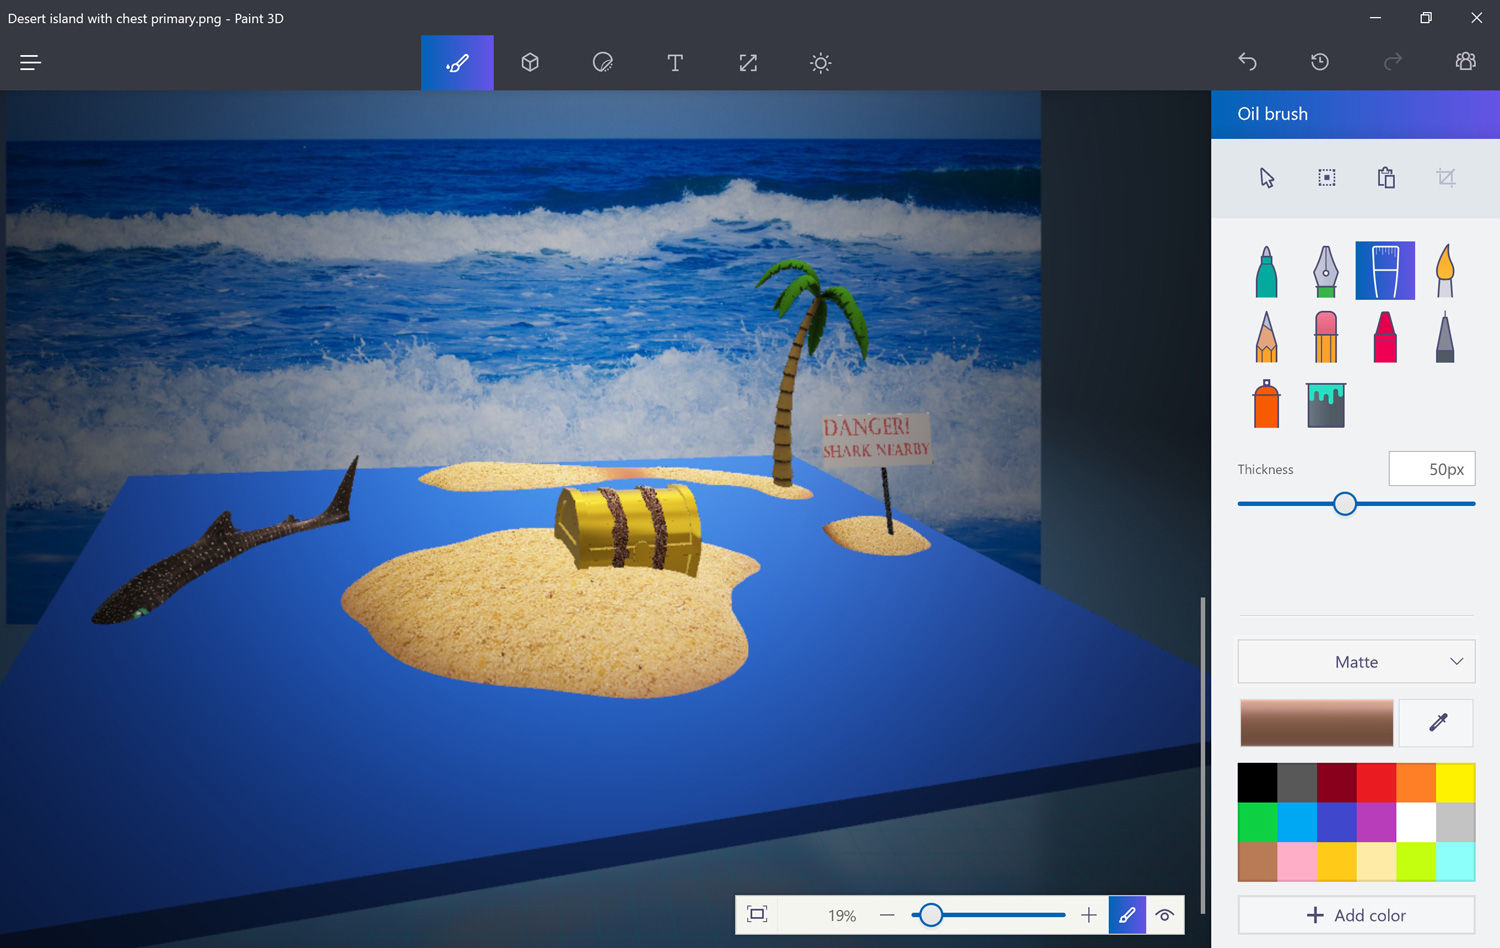
Task: Select the red color swatch
Action: pos(1376,782)
